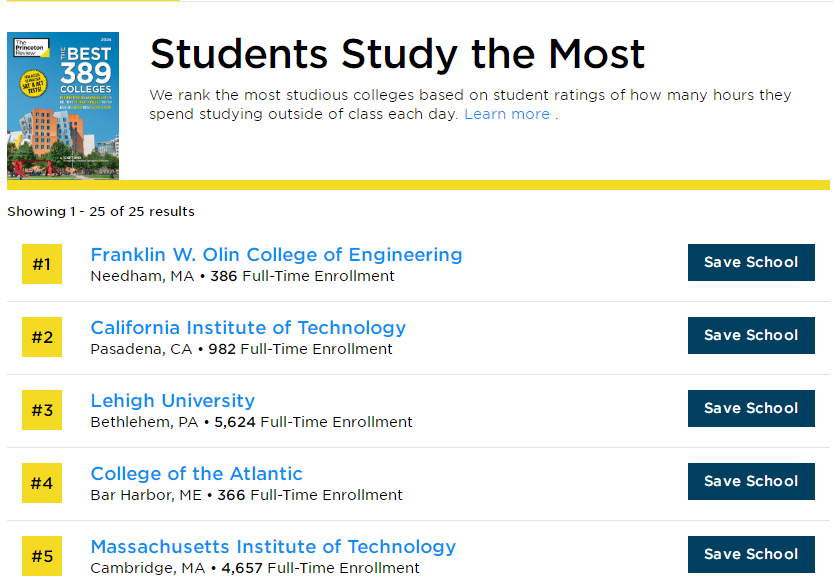This screenshot has height=588, width=834.
Task: Click the Showing 1 - 25 results text
Action: pyautogui.click(x=101, y=212)
